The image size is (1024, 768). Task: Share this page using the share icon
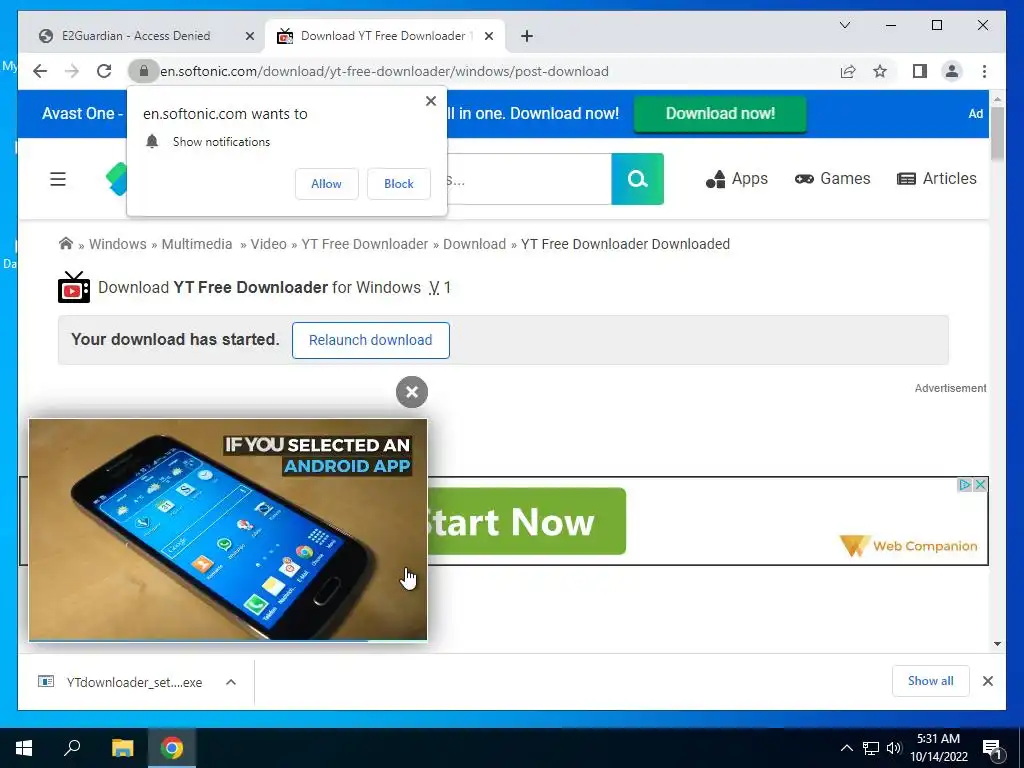[848, 71]
